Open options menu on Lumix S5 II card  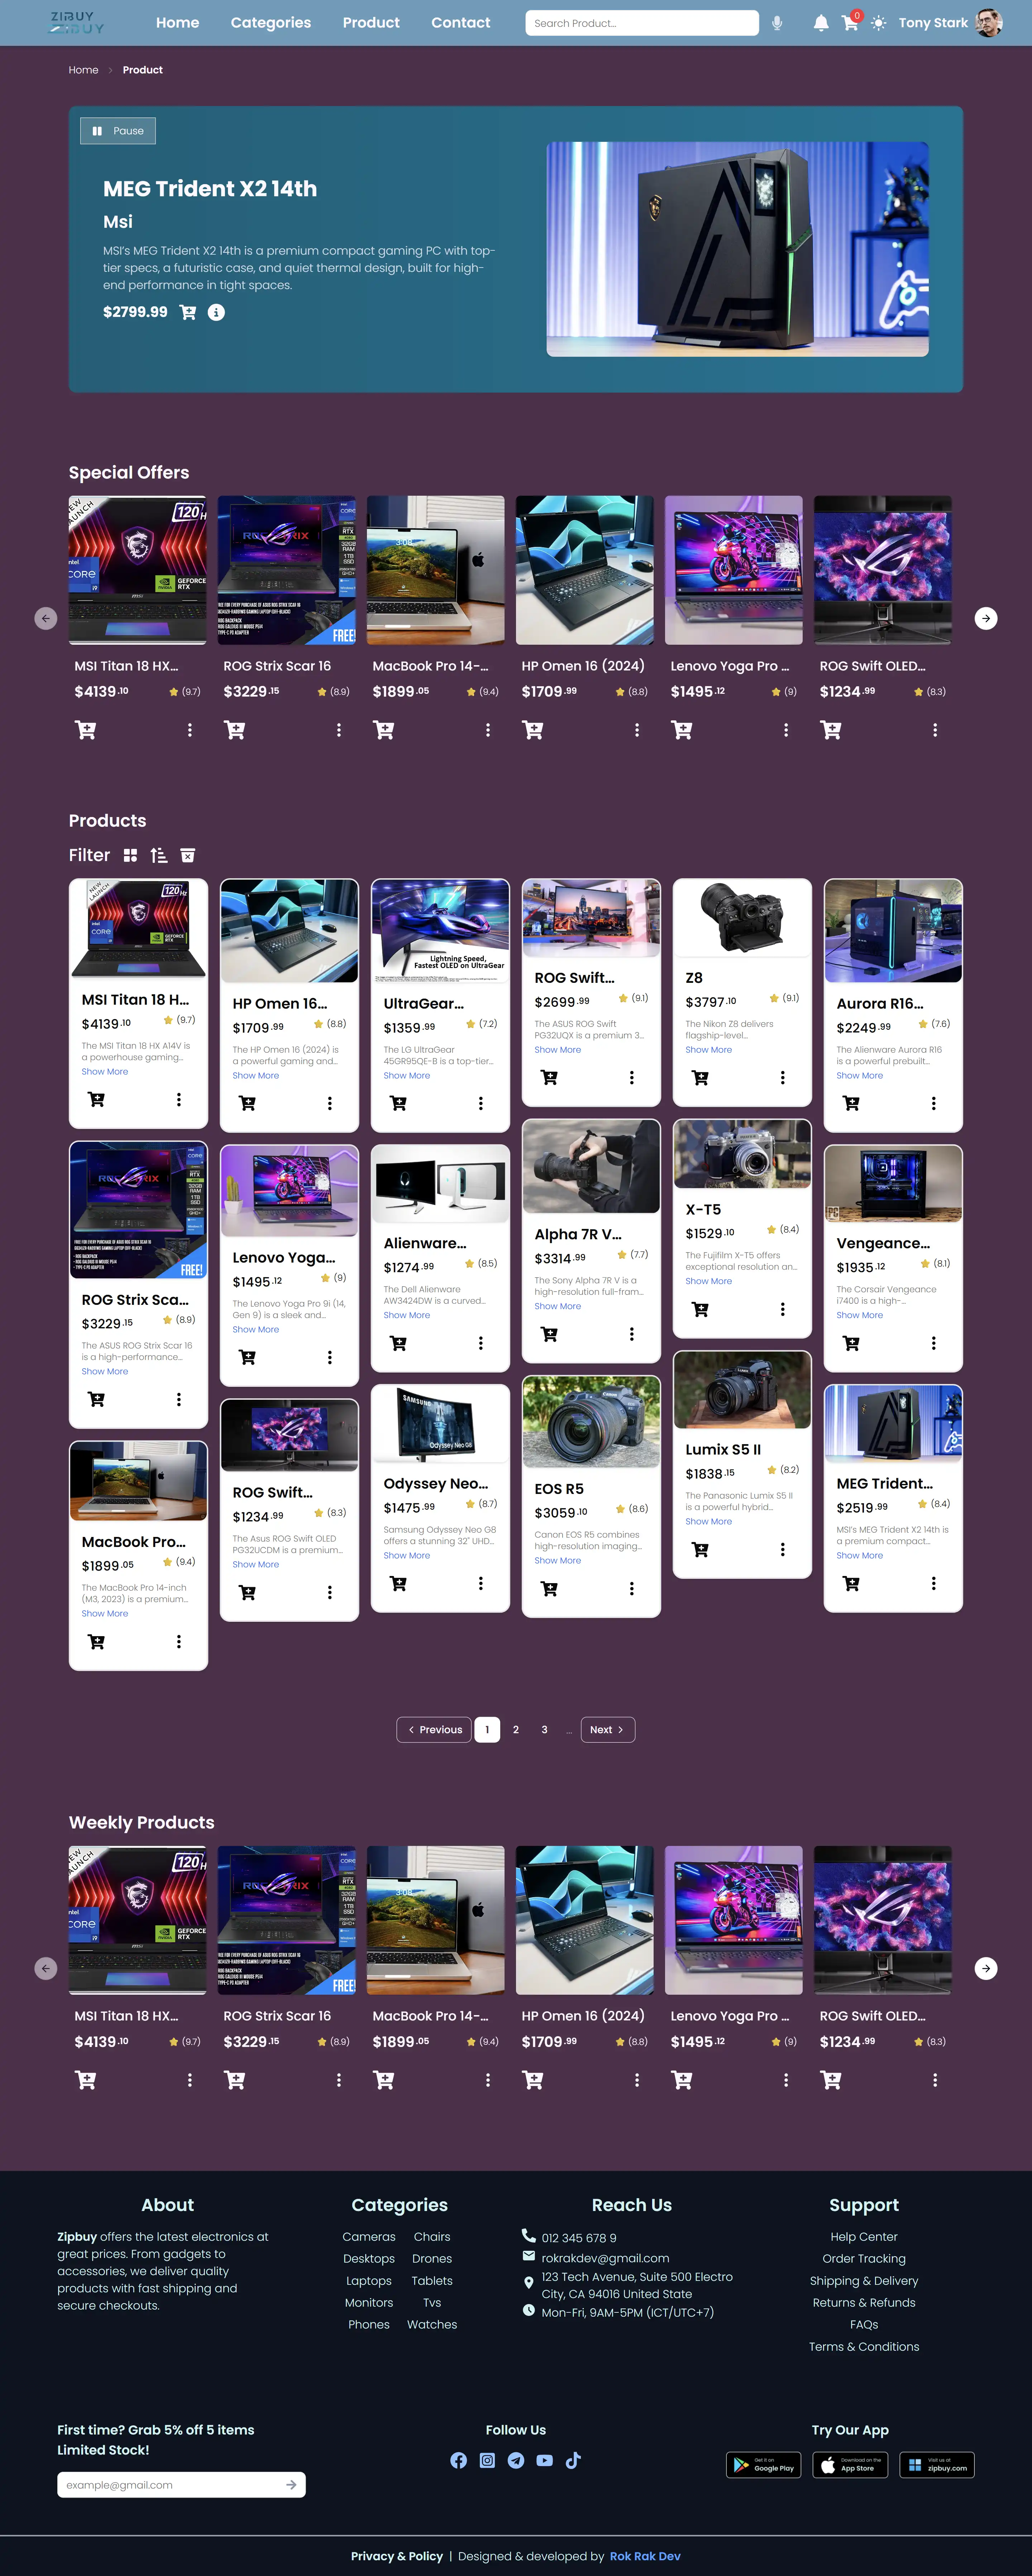click(x=783, y=1549)
